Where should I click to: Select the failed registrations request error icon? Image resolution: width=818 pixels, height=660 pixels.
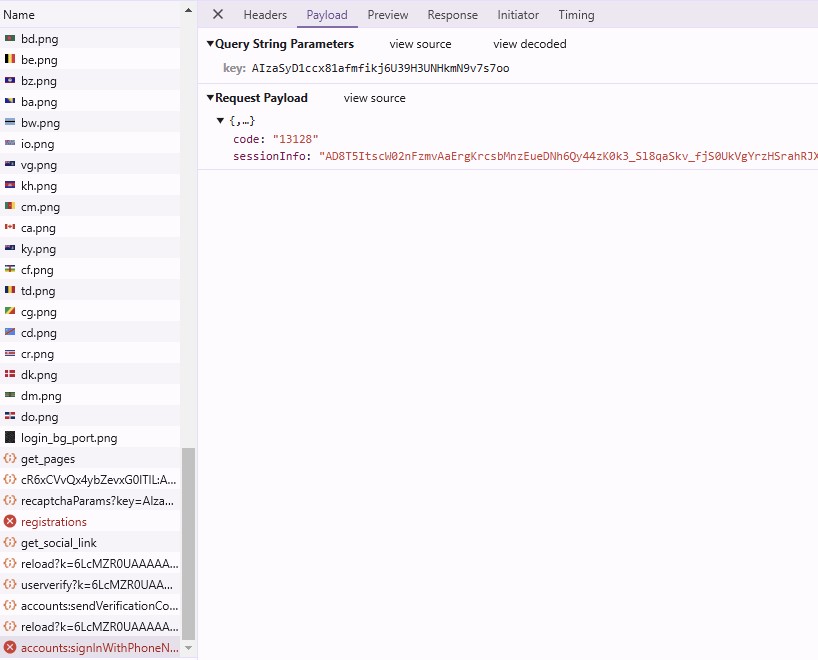[10, 522]
